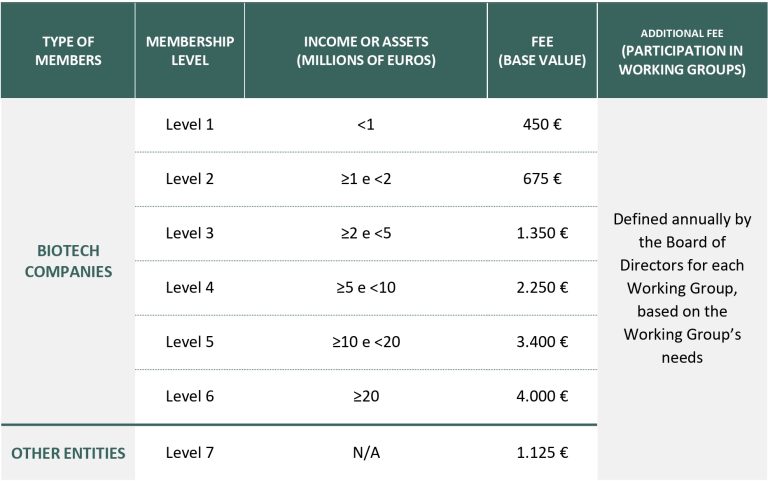
Task: Click the Other Entities cell
Action: pyautogui.click(x=68, y=453)
